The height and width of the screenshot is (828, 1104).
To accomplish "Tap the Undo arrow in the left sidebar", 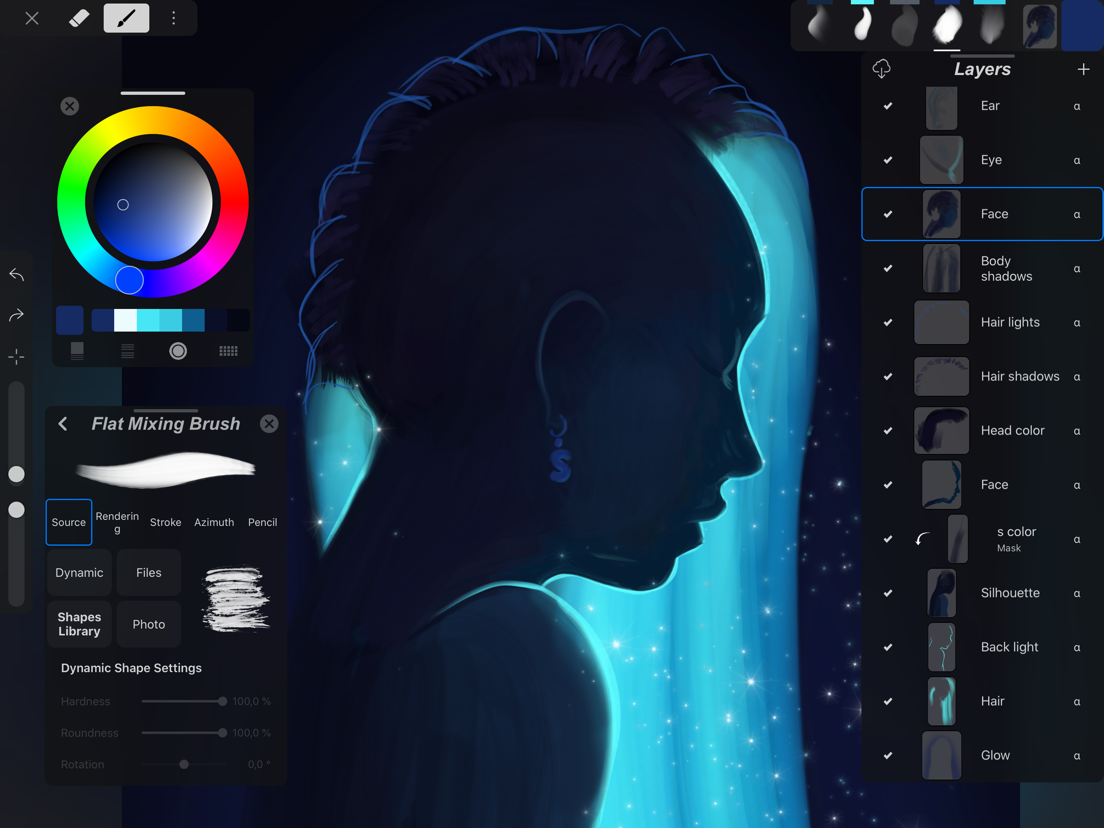I will [x=16, y=274].
